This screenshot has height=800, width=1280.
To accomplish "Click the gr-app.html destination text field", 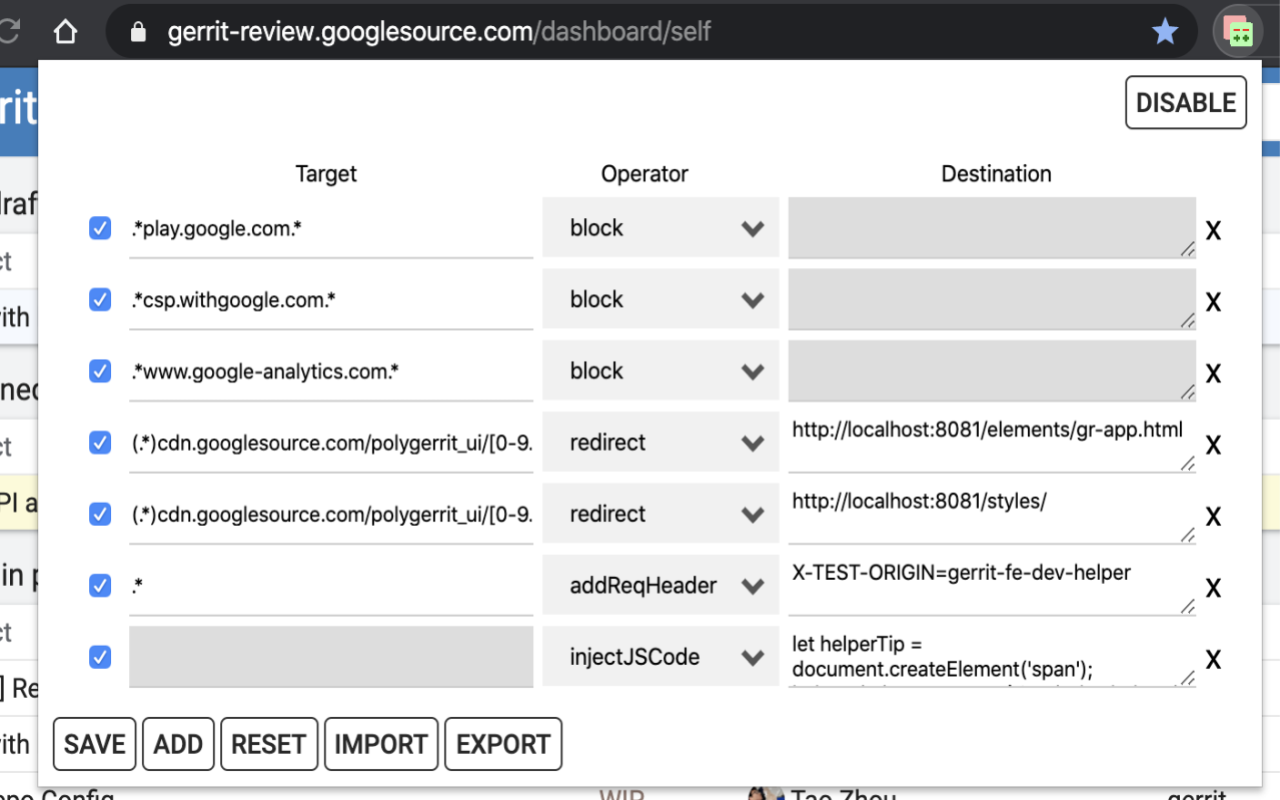I will click(x=990, y=442).
